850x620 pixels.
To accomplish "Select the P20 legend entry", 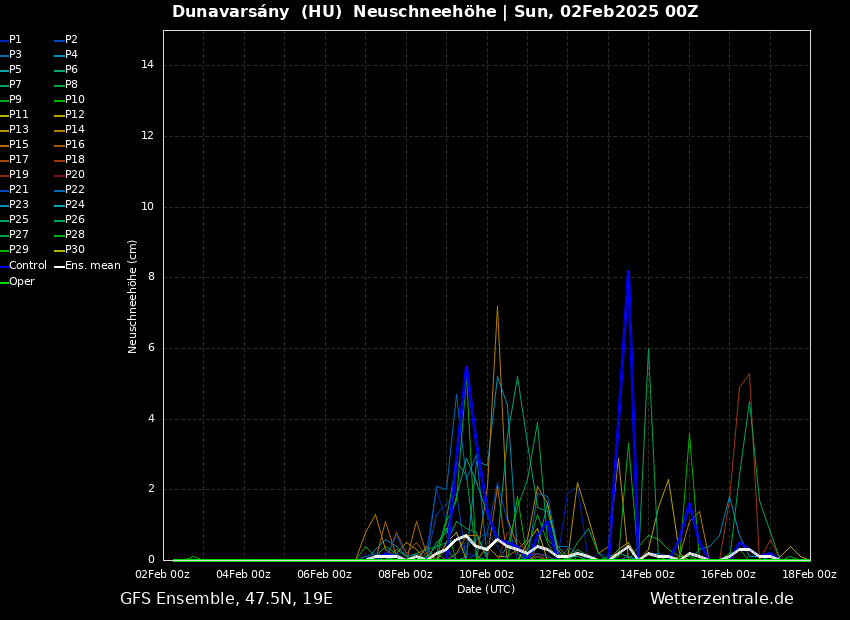I will coord(74,175).
